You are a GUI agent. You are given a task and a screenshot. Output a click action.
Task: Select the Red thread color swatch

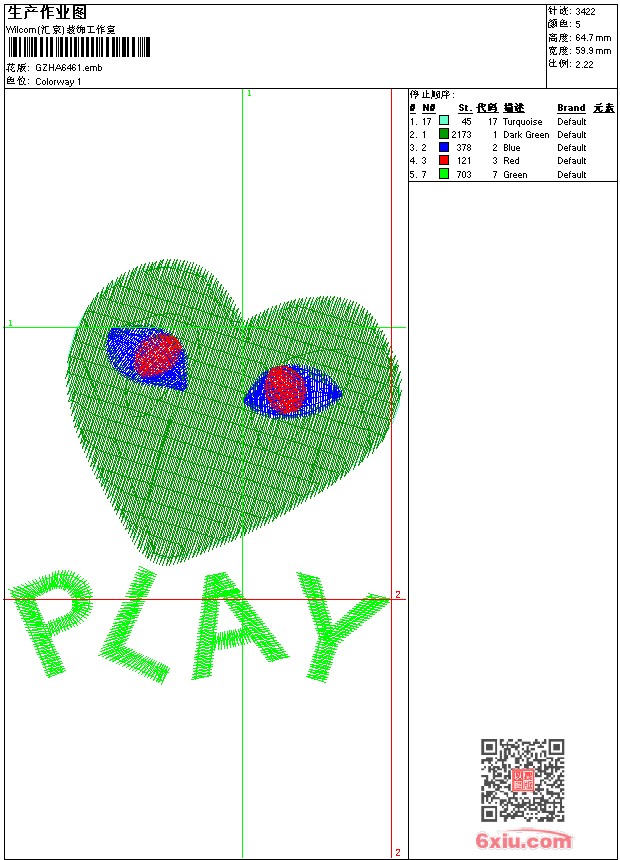pos(444,160)
